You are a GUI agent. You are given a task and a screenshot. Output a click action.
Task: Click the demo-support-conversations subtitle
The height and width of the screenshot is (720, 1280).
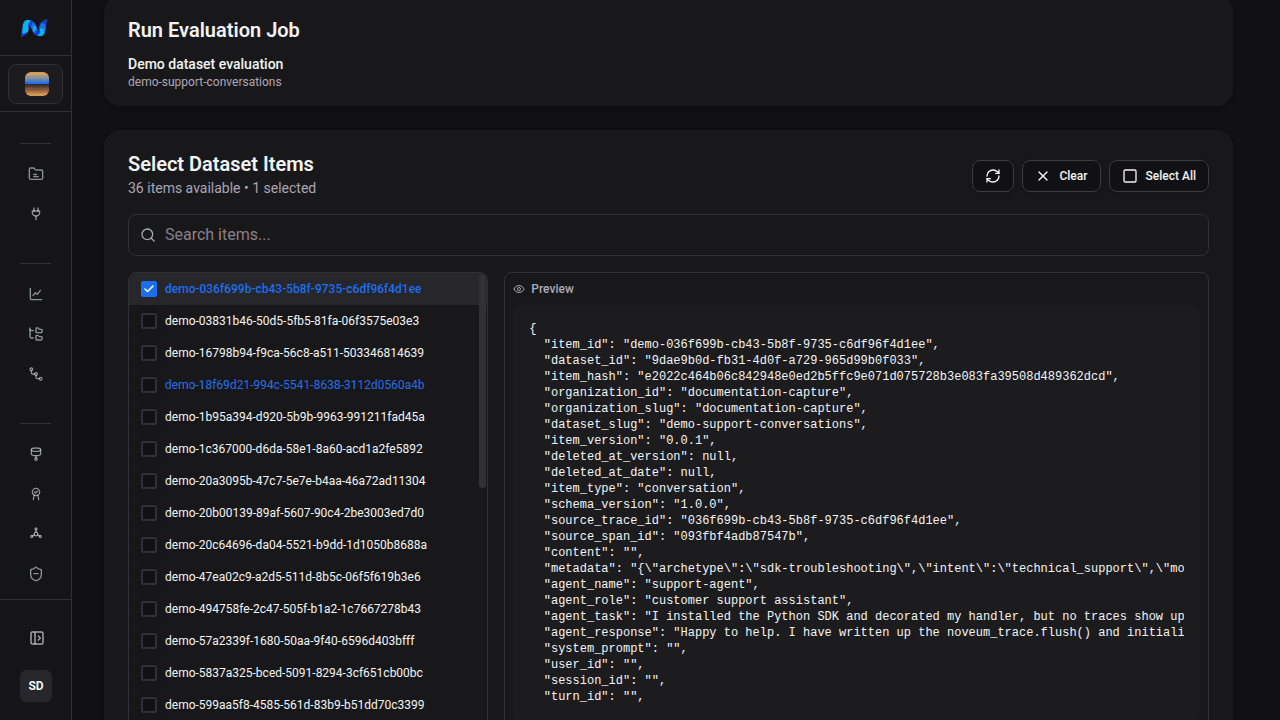pos(205,82)
